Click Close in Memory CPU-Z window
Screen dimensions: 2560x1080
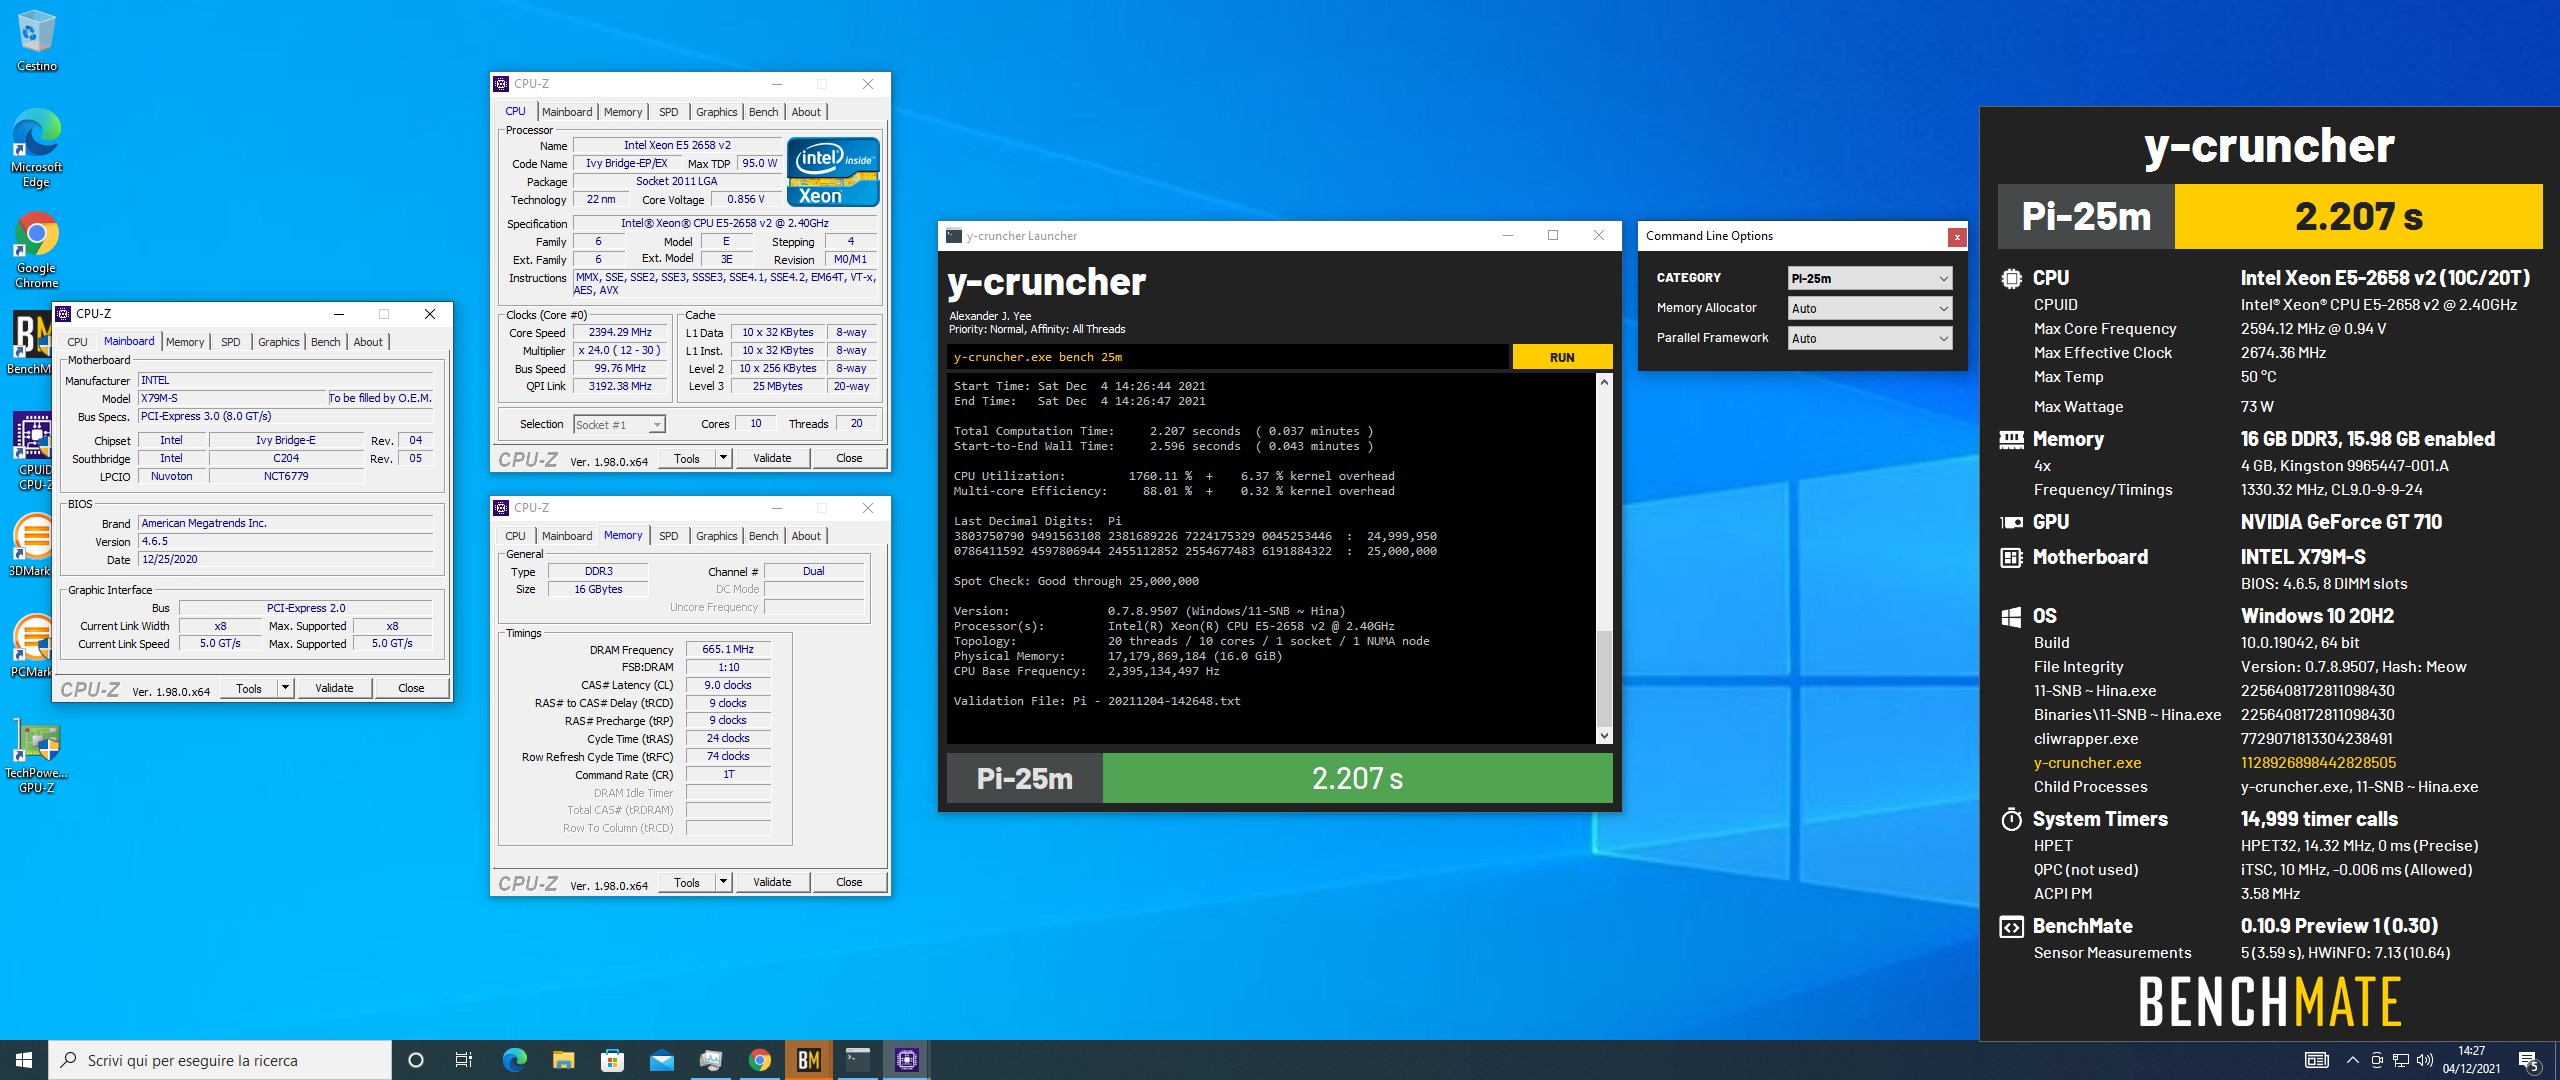849,882
